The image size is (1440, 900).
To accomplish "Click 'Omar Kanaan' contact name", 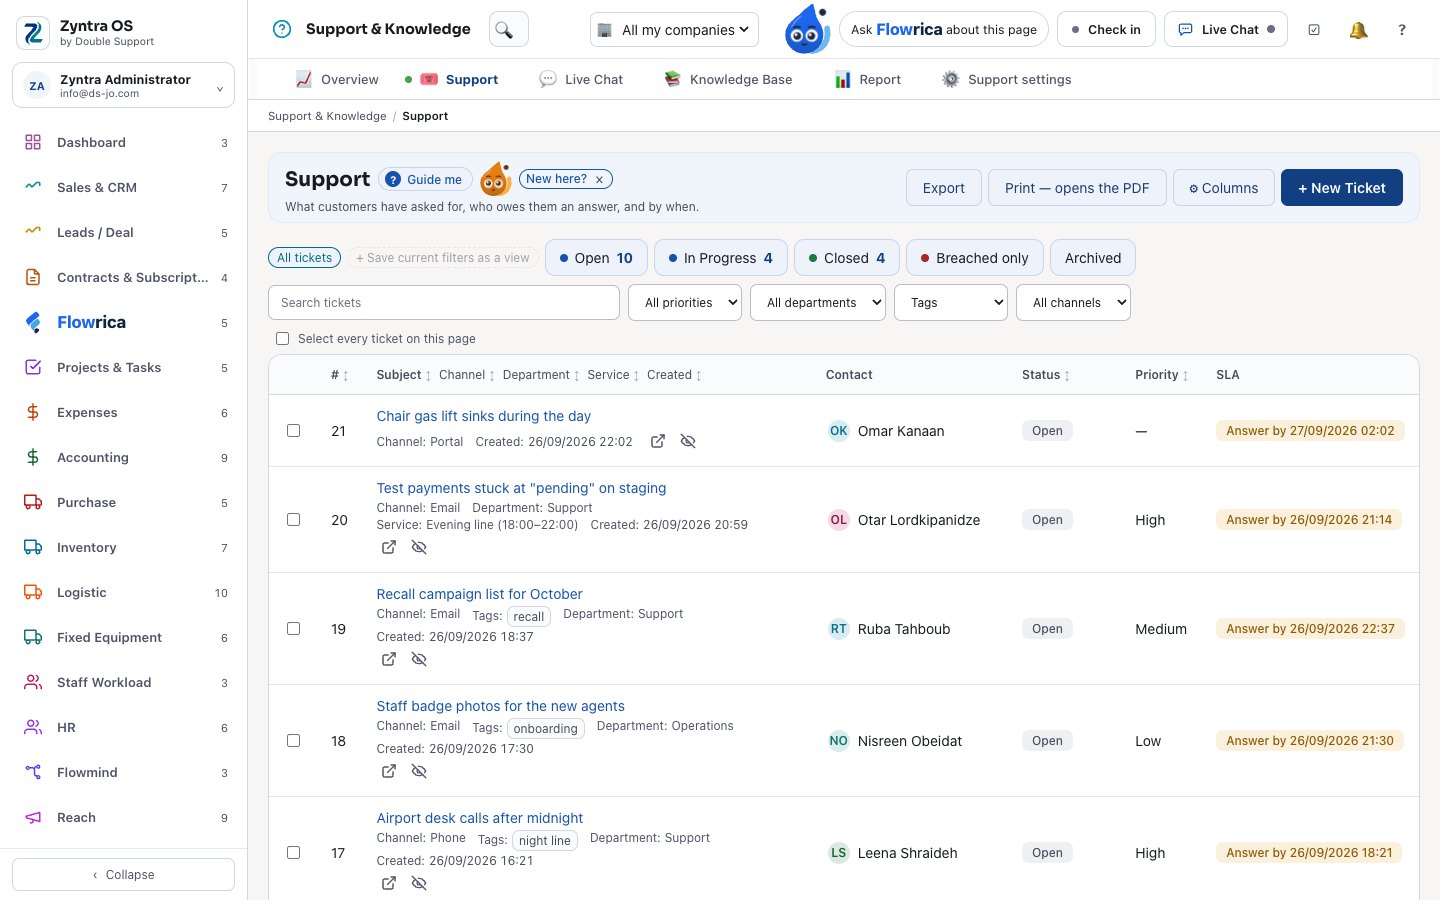I will click(x=901, y=431).
